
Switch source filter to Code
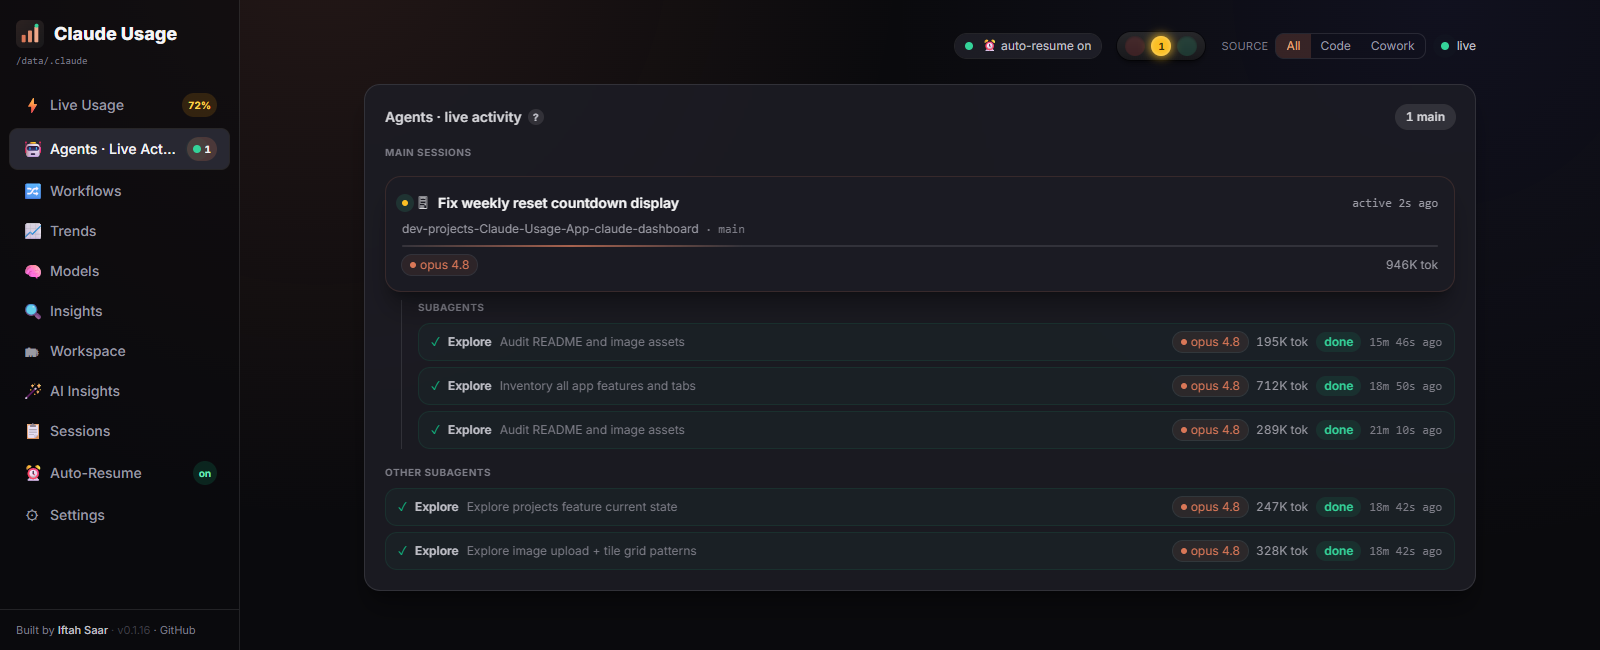point(1335,46)
